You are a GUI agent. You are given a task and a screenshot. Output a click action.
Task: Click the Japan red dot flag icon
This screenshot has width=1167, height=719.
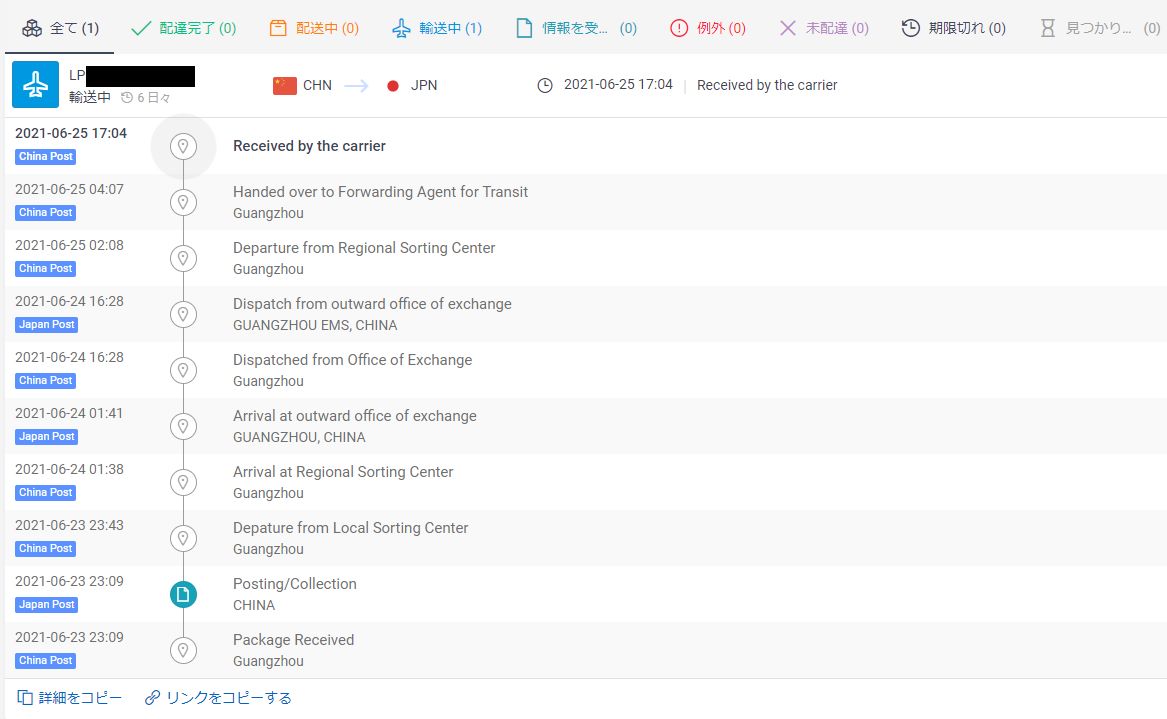(x=393, y=86)
